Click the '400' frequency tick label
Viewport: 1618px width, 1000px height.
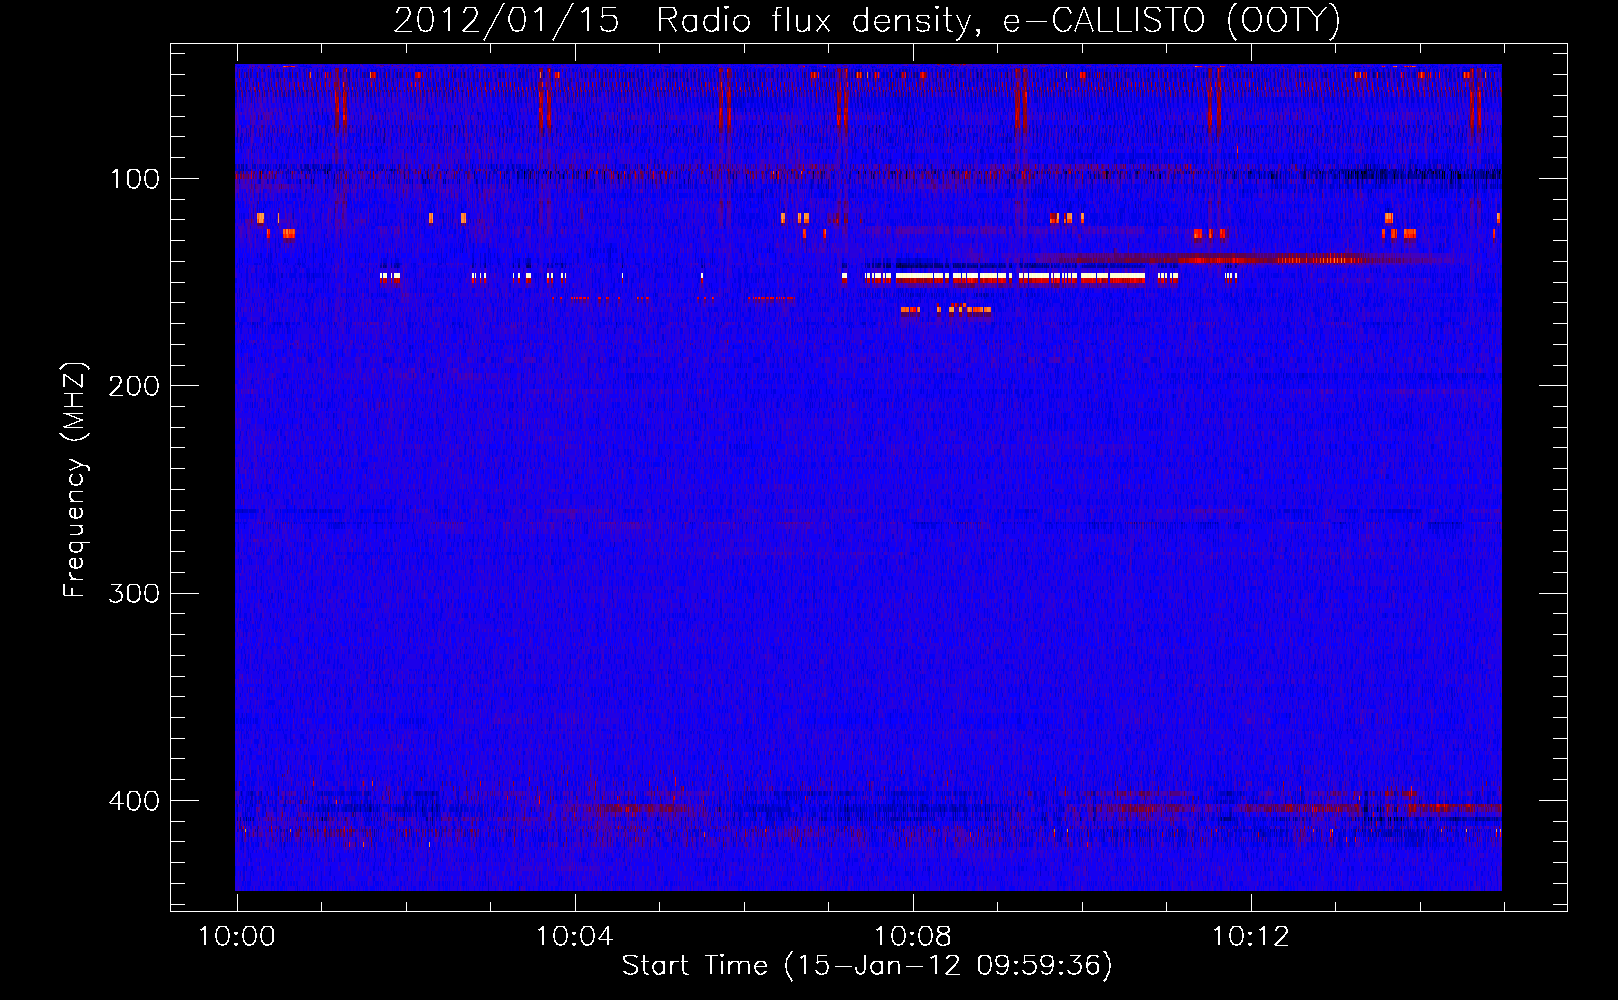[x=134, y=801]
